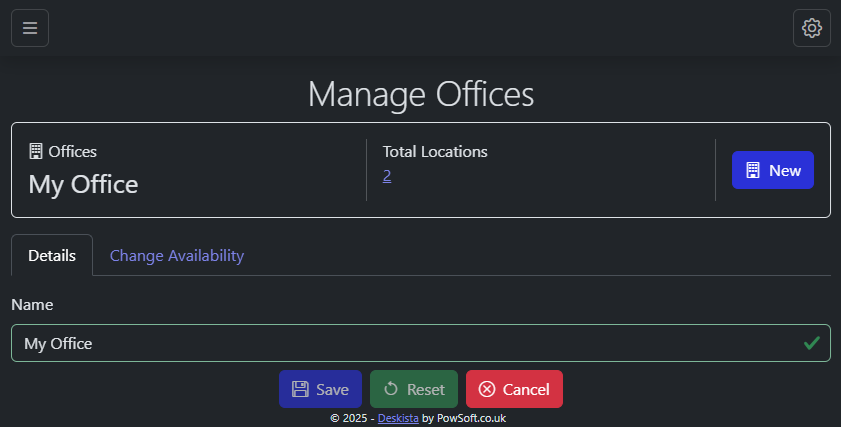Click the floppy disk icon on Save
The height and width of the screenshot is (427, 841).
click(300, 389)
